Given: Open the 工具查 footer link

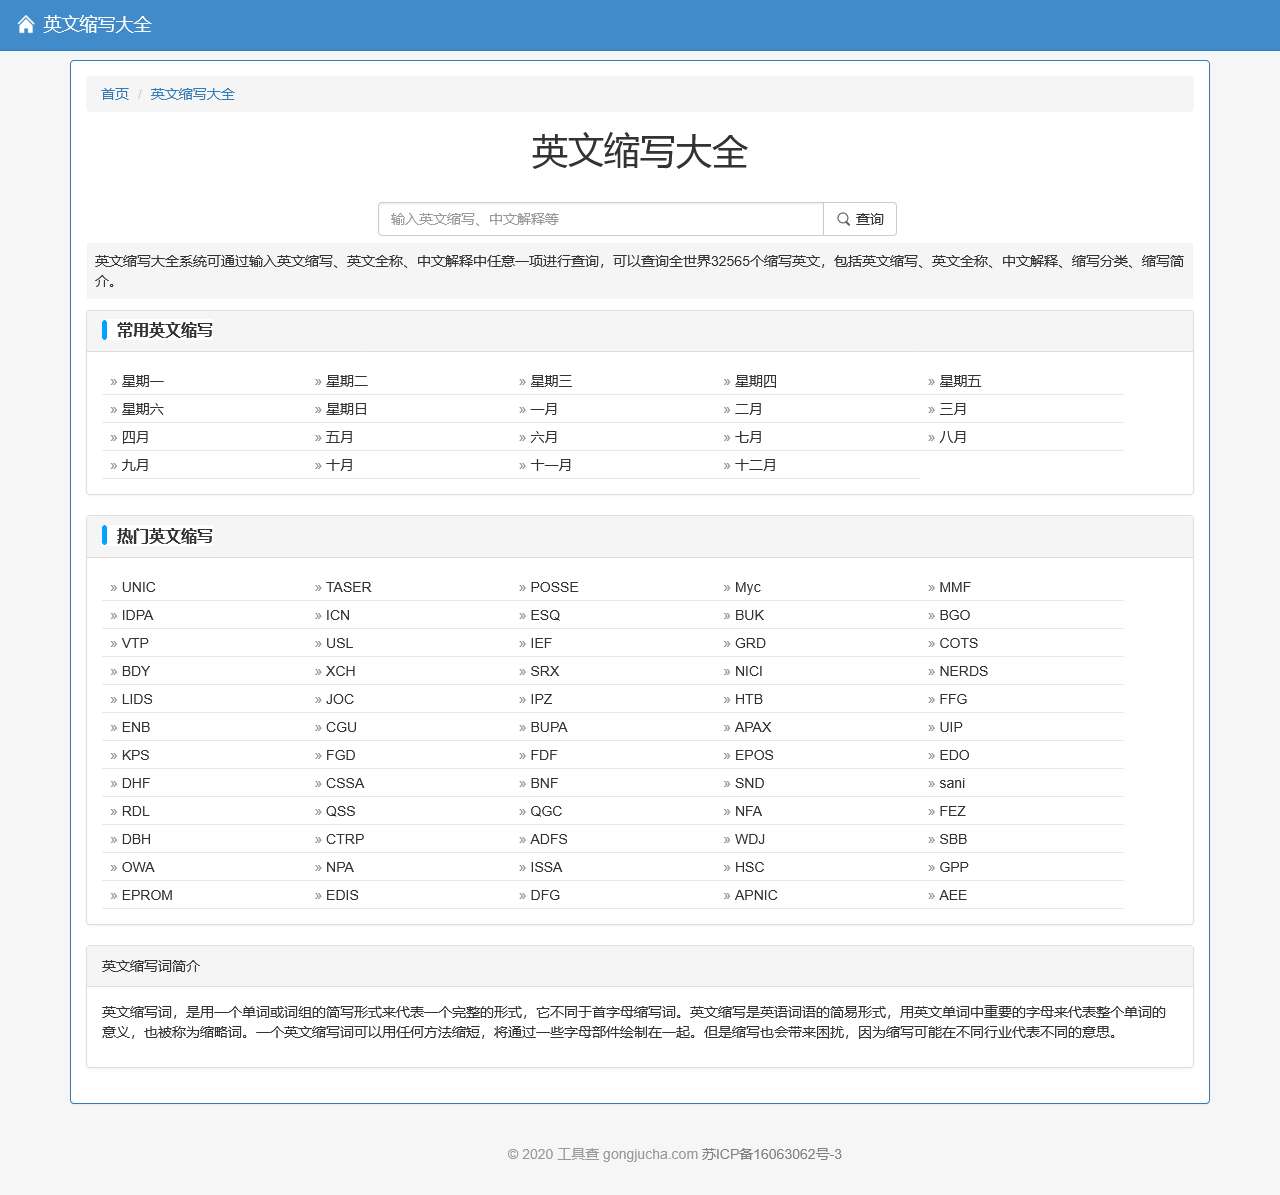Looking at the screenshot, I should 577,1154.
